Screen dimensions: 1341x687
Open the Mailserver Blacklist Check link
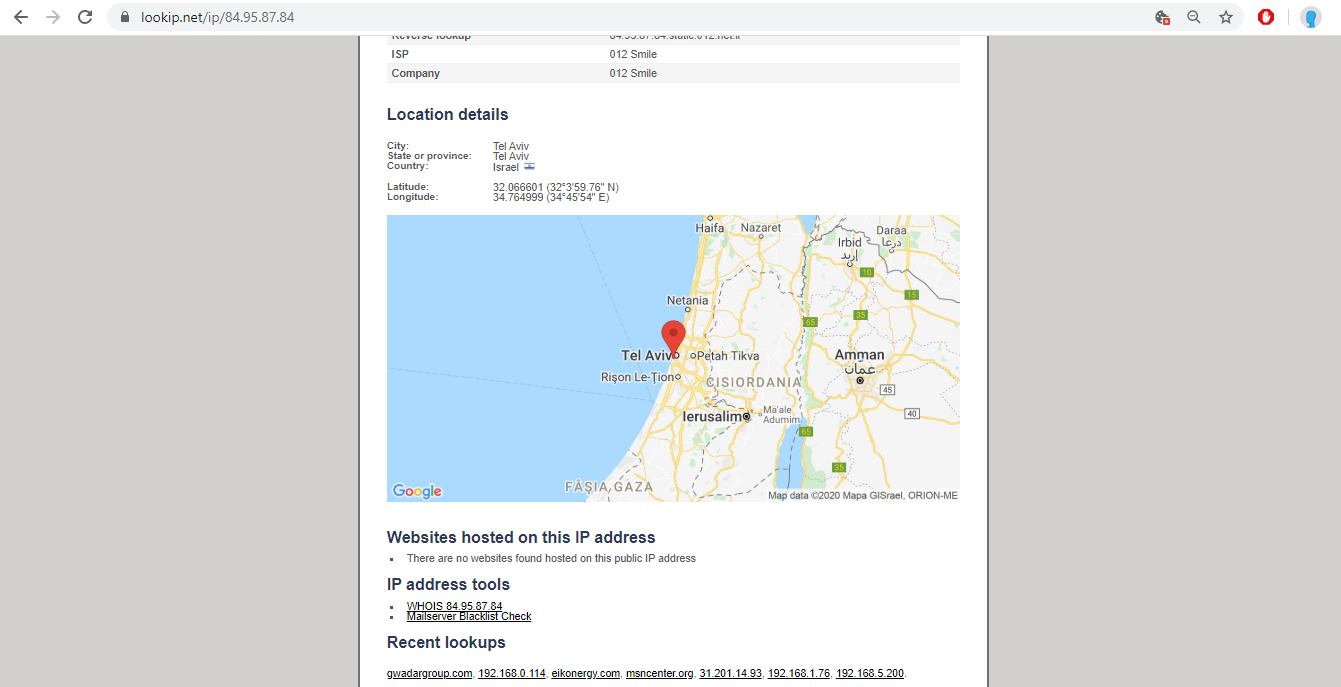pos(469,617)
